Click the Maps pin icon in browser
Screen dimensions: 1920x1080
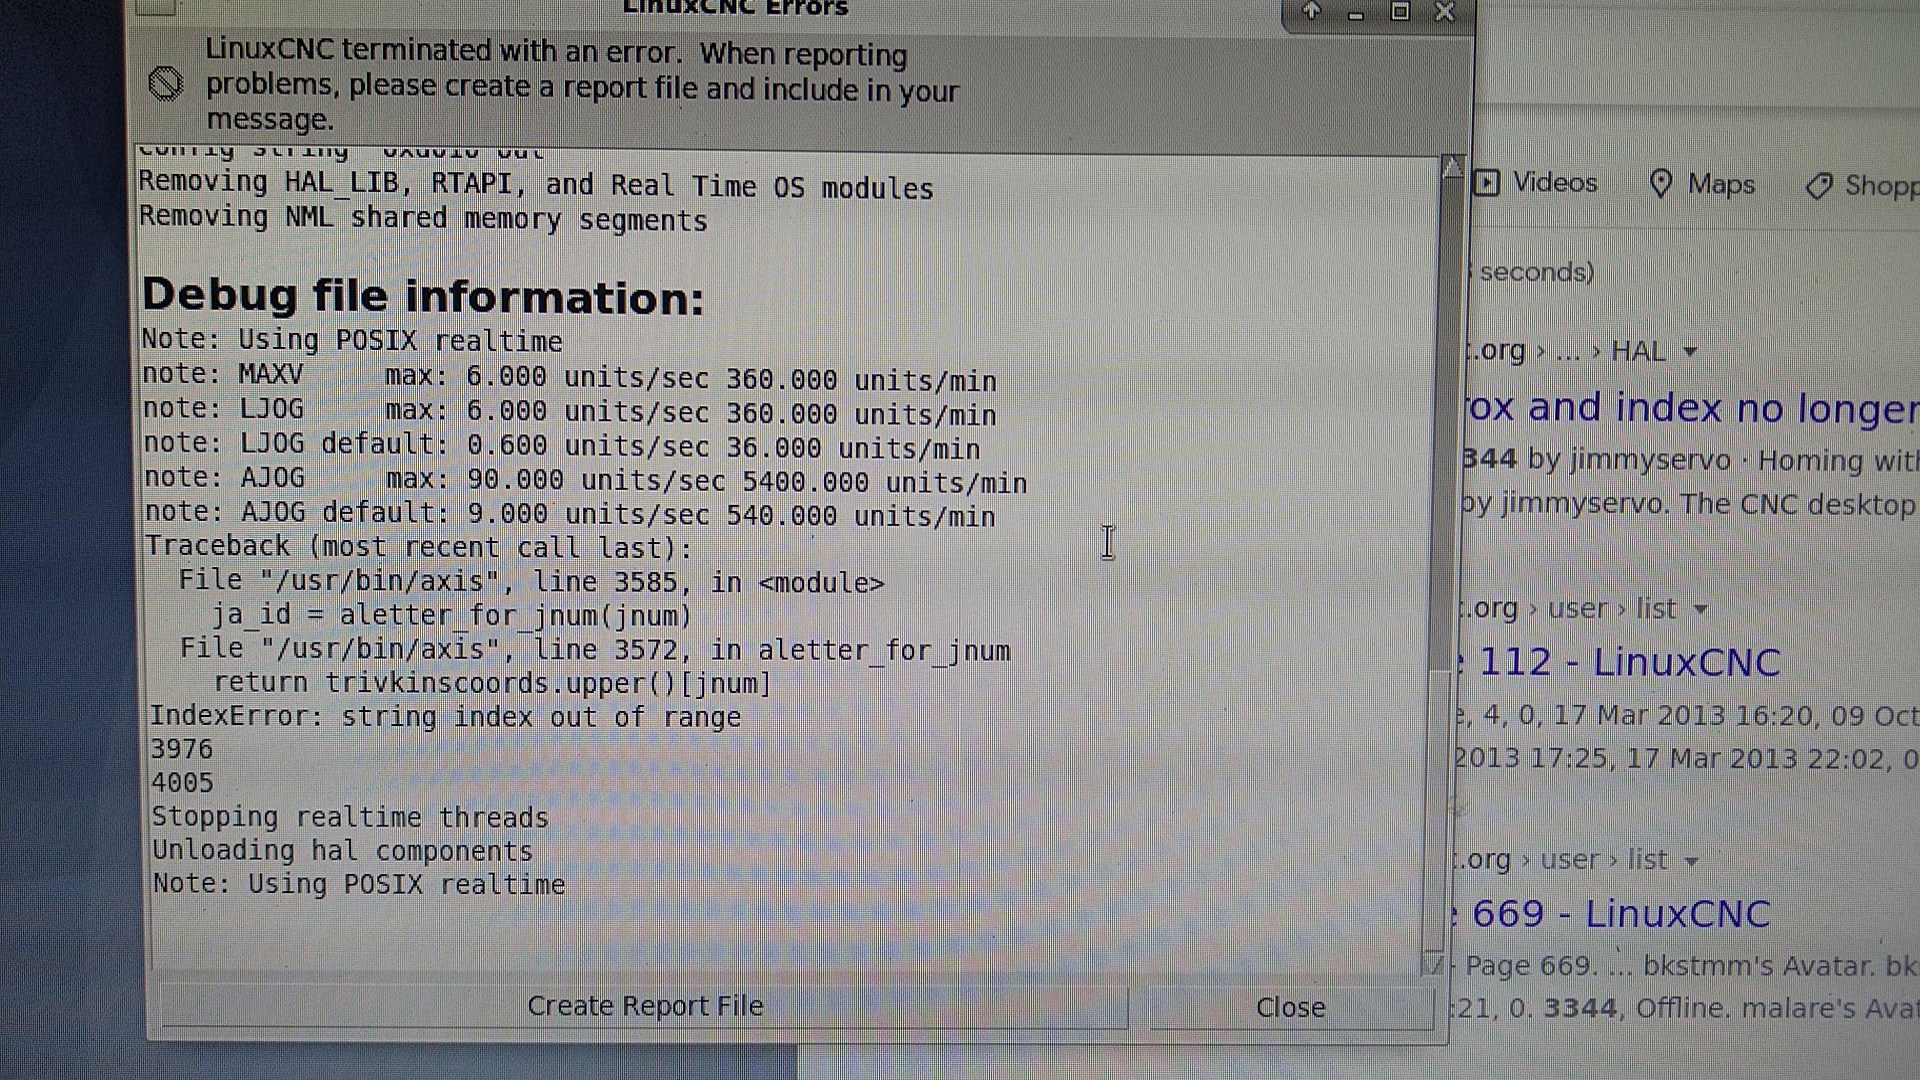pyautogui.click(x=1661, y=184)
